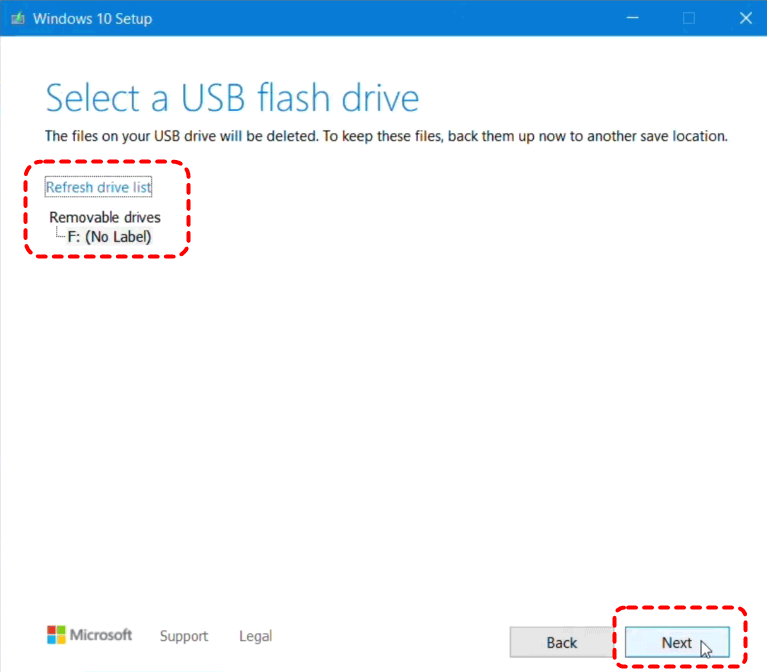This screenshot has height=672, width=767.
Task: Click the USB files deletion warning text
Action: coord(386,136)
